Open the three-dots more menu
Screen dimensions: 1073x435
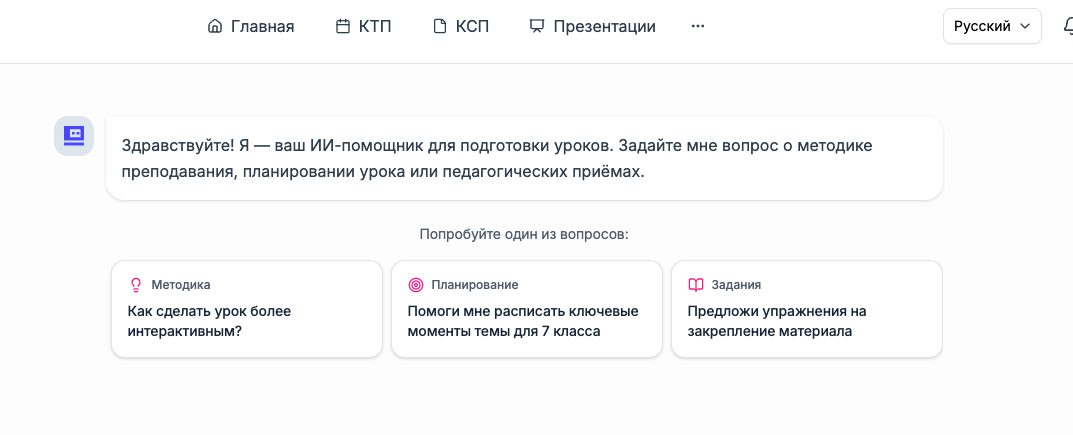tap(698, 27)
